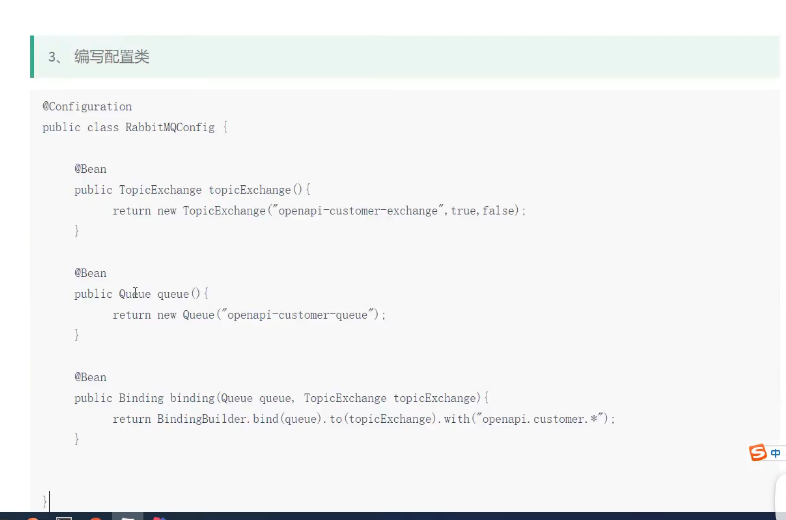Image resolution: width=786 pixels, height=520 pixels.
Task: Click after the final closing brace of class
Action: (49, 499)
